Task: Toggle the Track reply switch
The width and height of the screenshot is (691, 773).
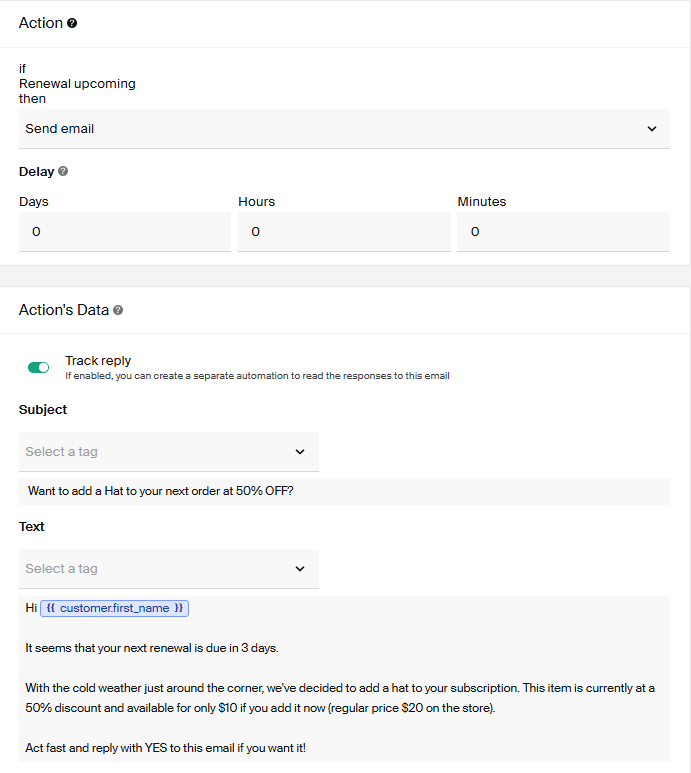Action: 39,367
